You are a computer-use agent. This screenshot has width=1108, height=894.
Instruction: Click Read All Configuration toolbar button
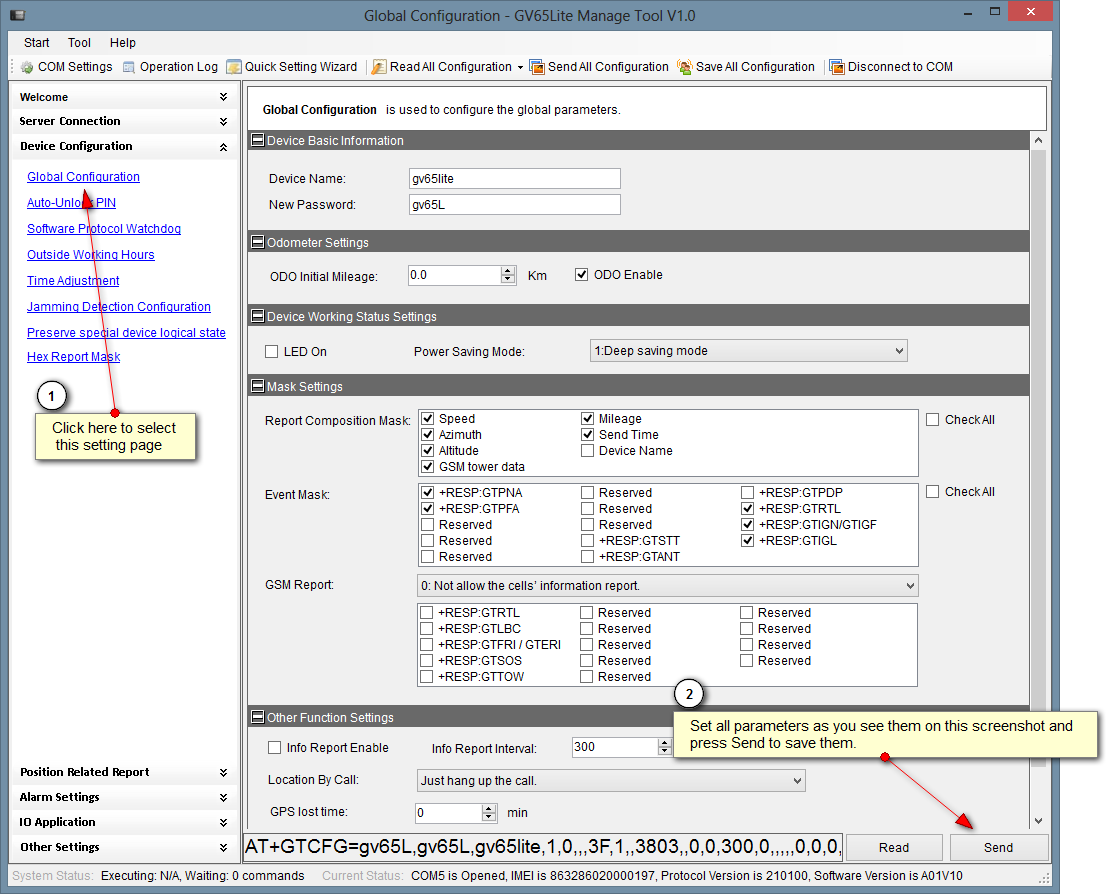[442, 66]
